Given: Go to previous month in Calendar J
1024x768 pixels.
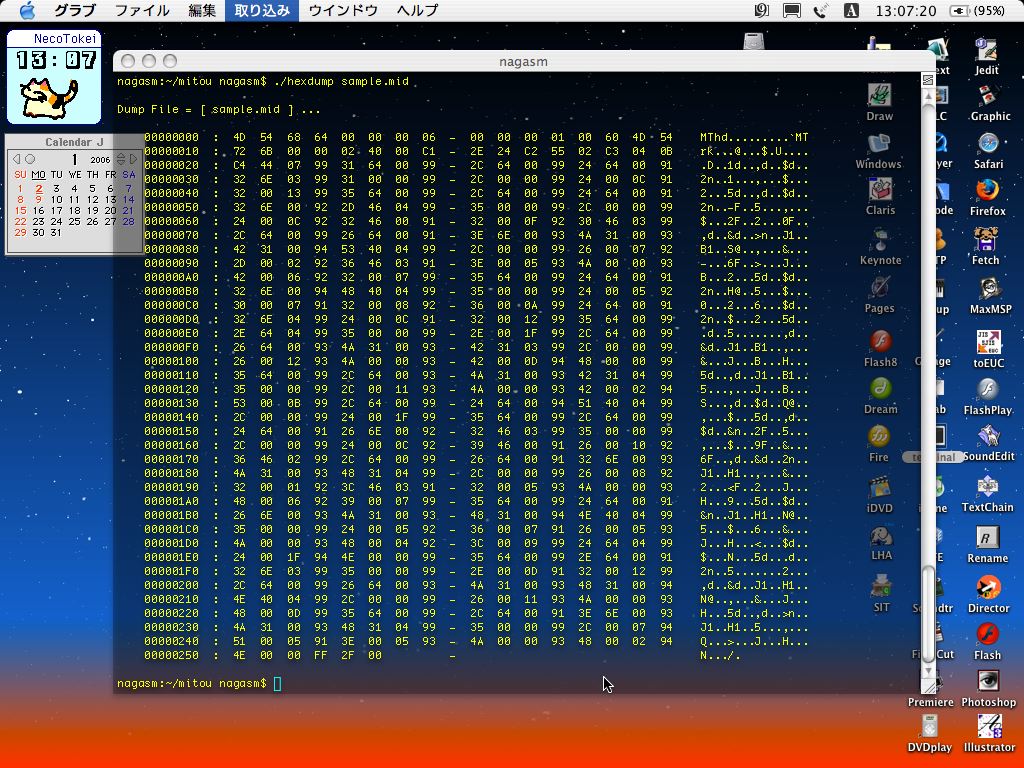Looking at the screenshot, I should tap(16, 159).
